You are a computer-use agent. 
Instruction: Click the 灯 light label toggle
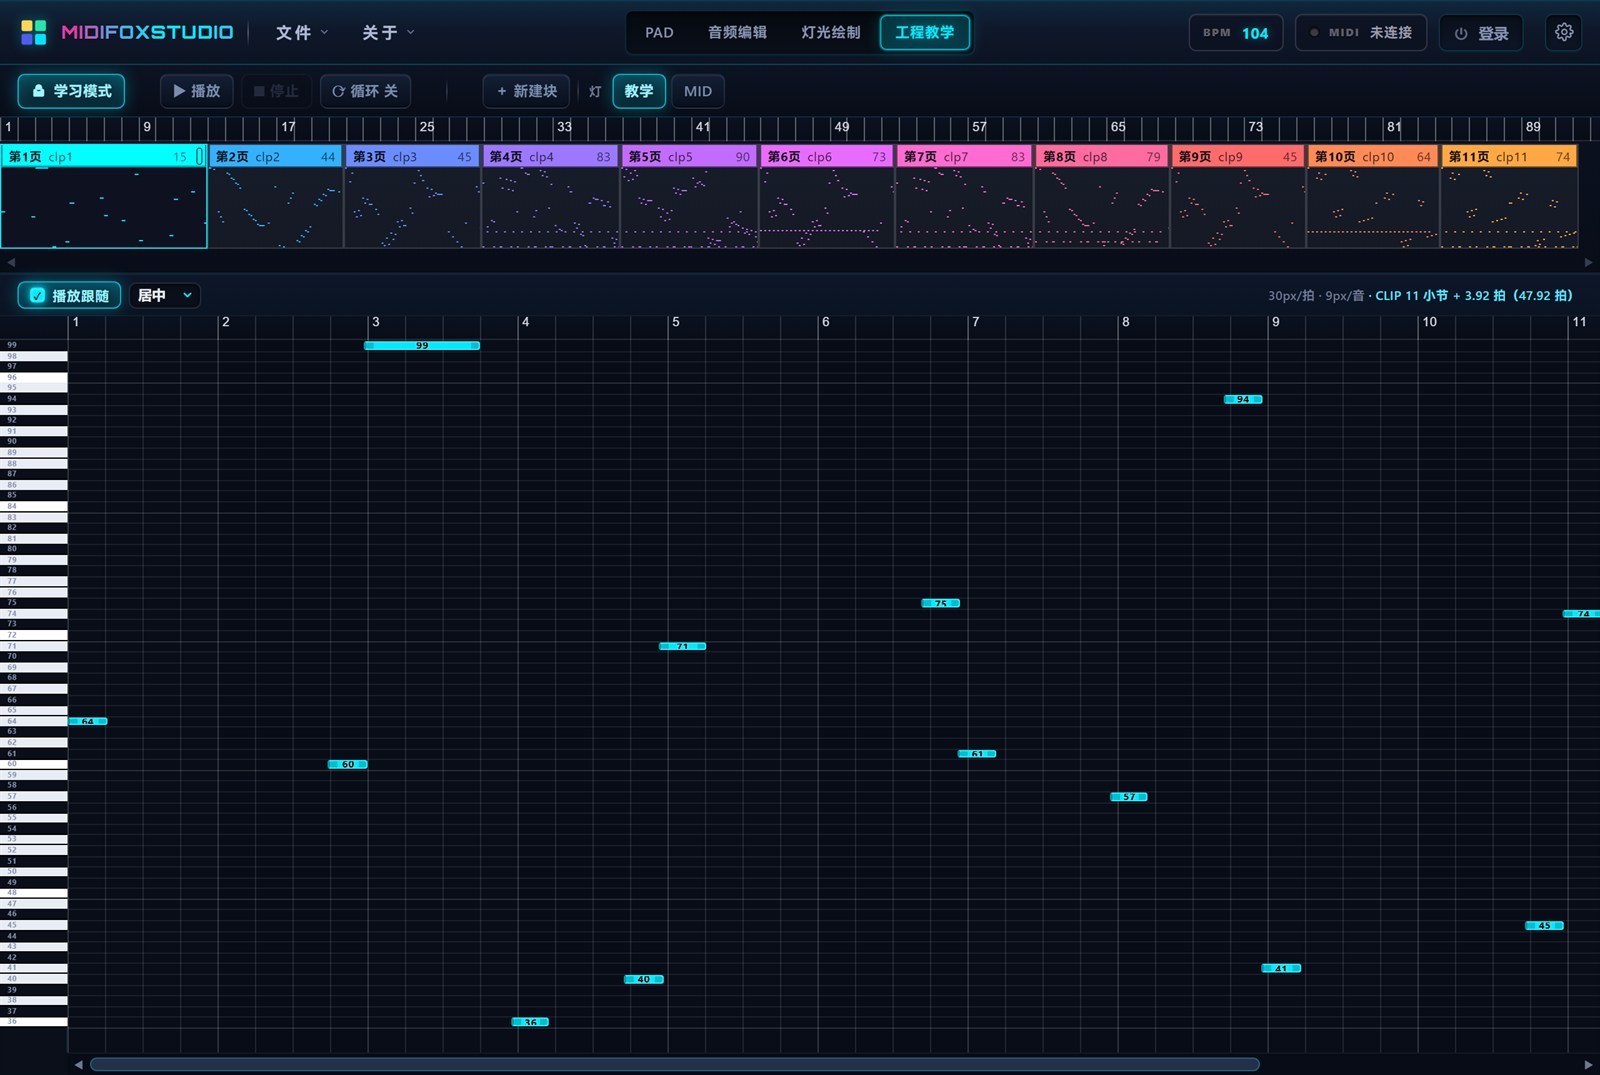595,91
